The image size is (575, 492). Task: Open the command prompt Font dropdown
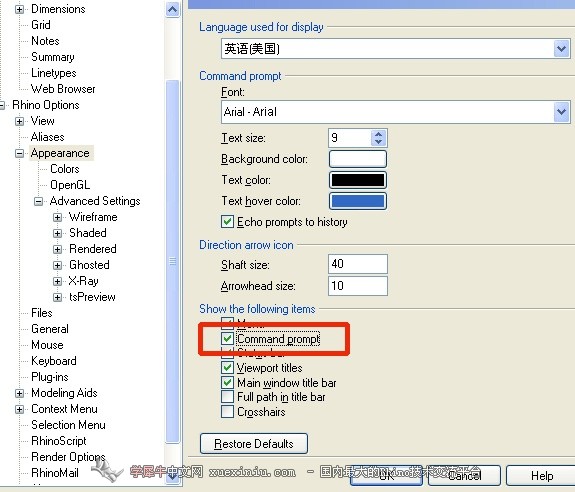(x=561, y=111)
